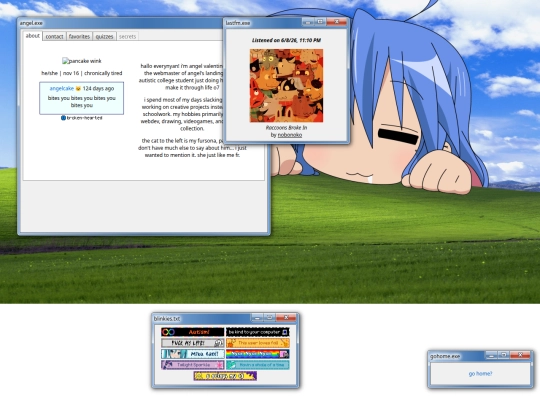Screen dimensions: 540x405
Task: Switch to the favorites tab
Action: (x=79, y=37)
